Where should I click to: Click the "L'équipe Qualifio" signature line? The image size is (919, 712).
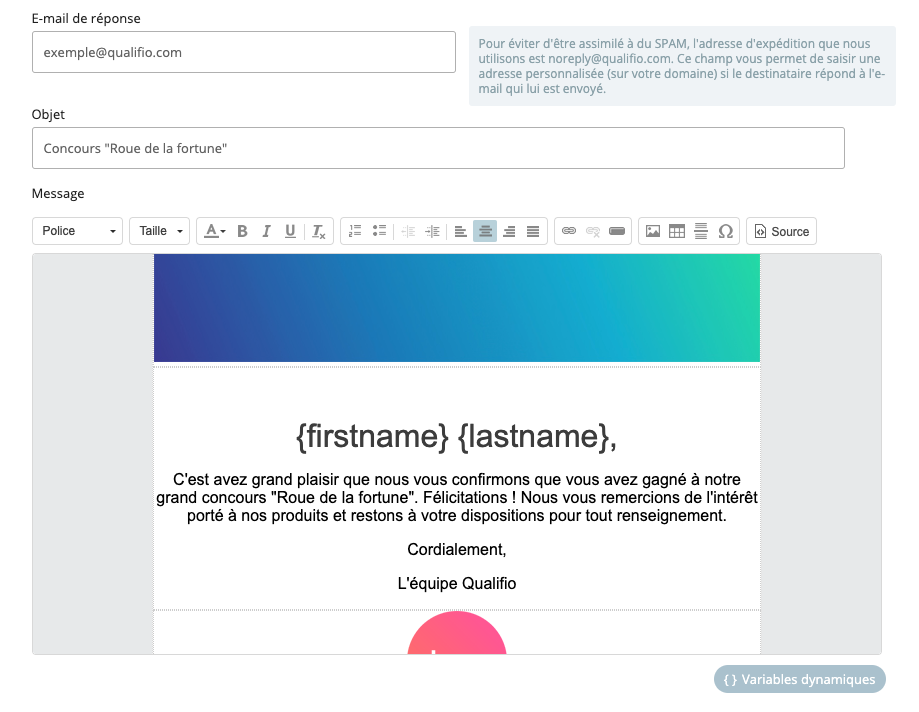pyautogui.click(x=457, y=584)
